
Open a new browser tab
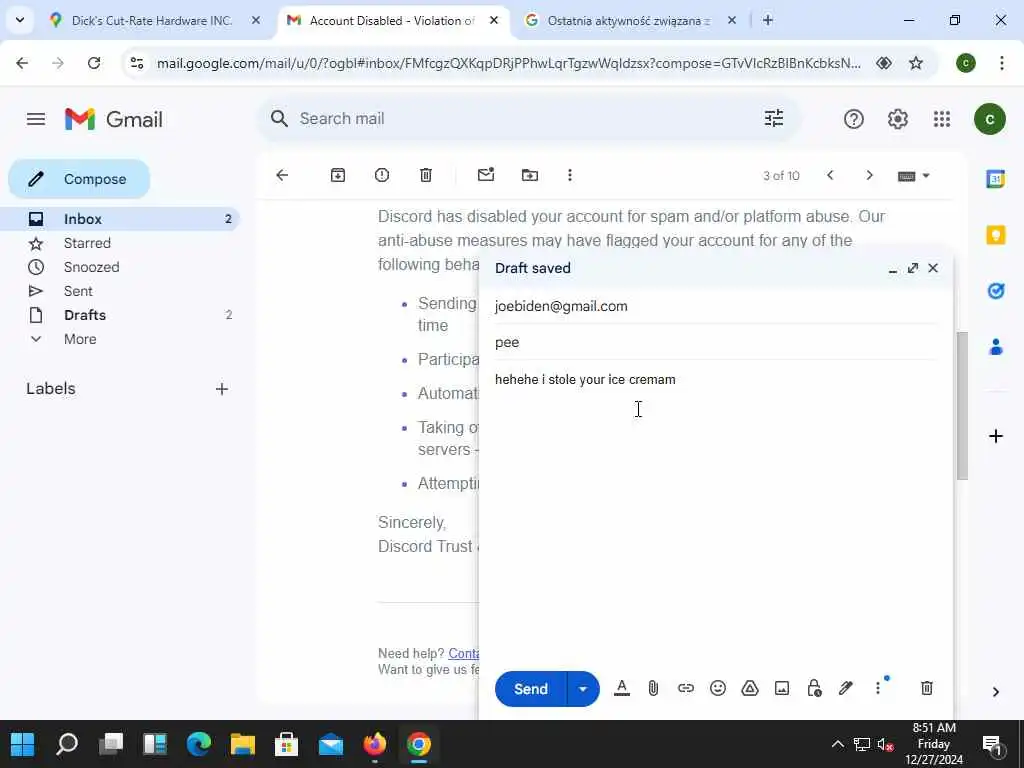768,21
